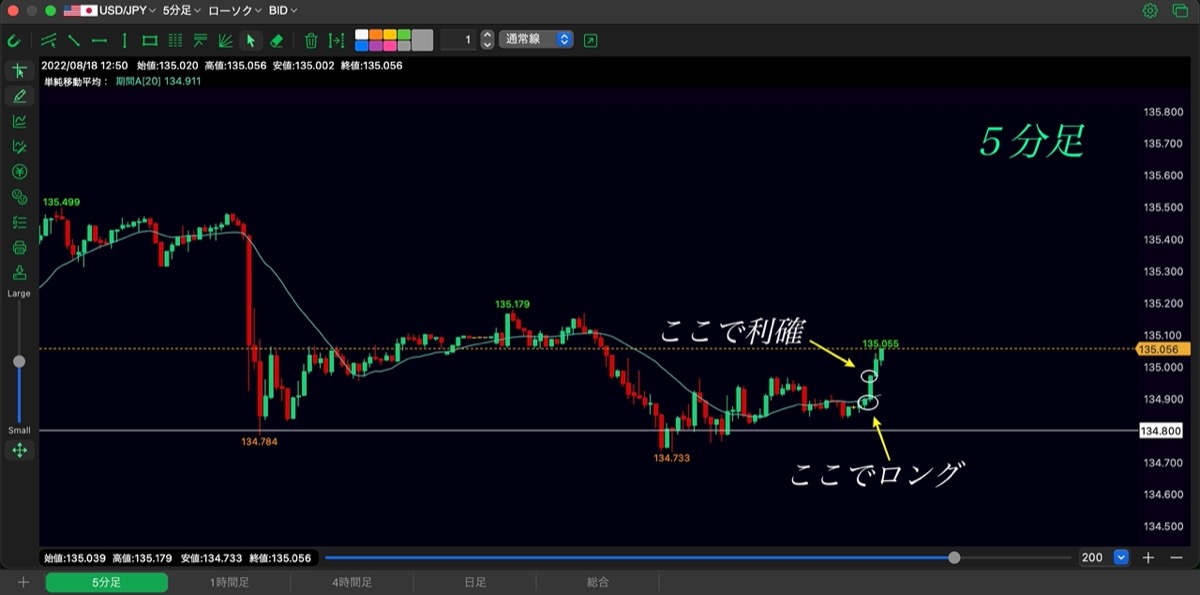The image size is (1200, 595).
Task: Open the 通常線 line style dropdown
Action: pyautogui.click(x=537, y=40)
